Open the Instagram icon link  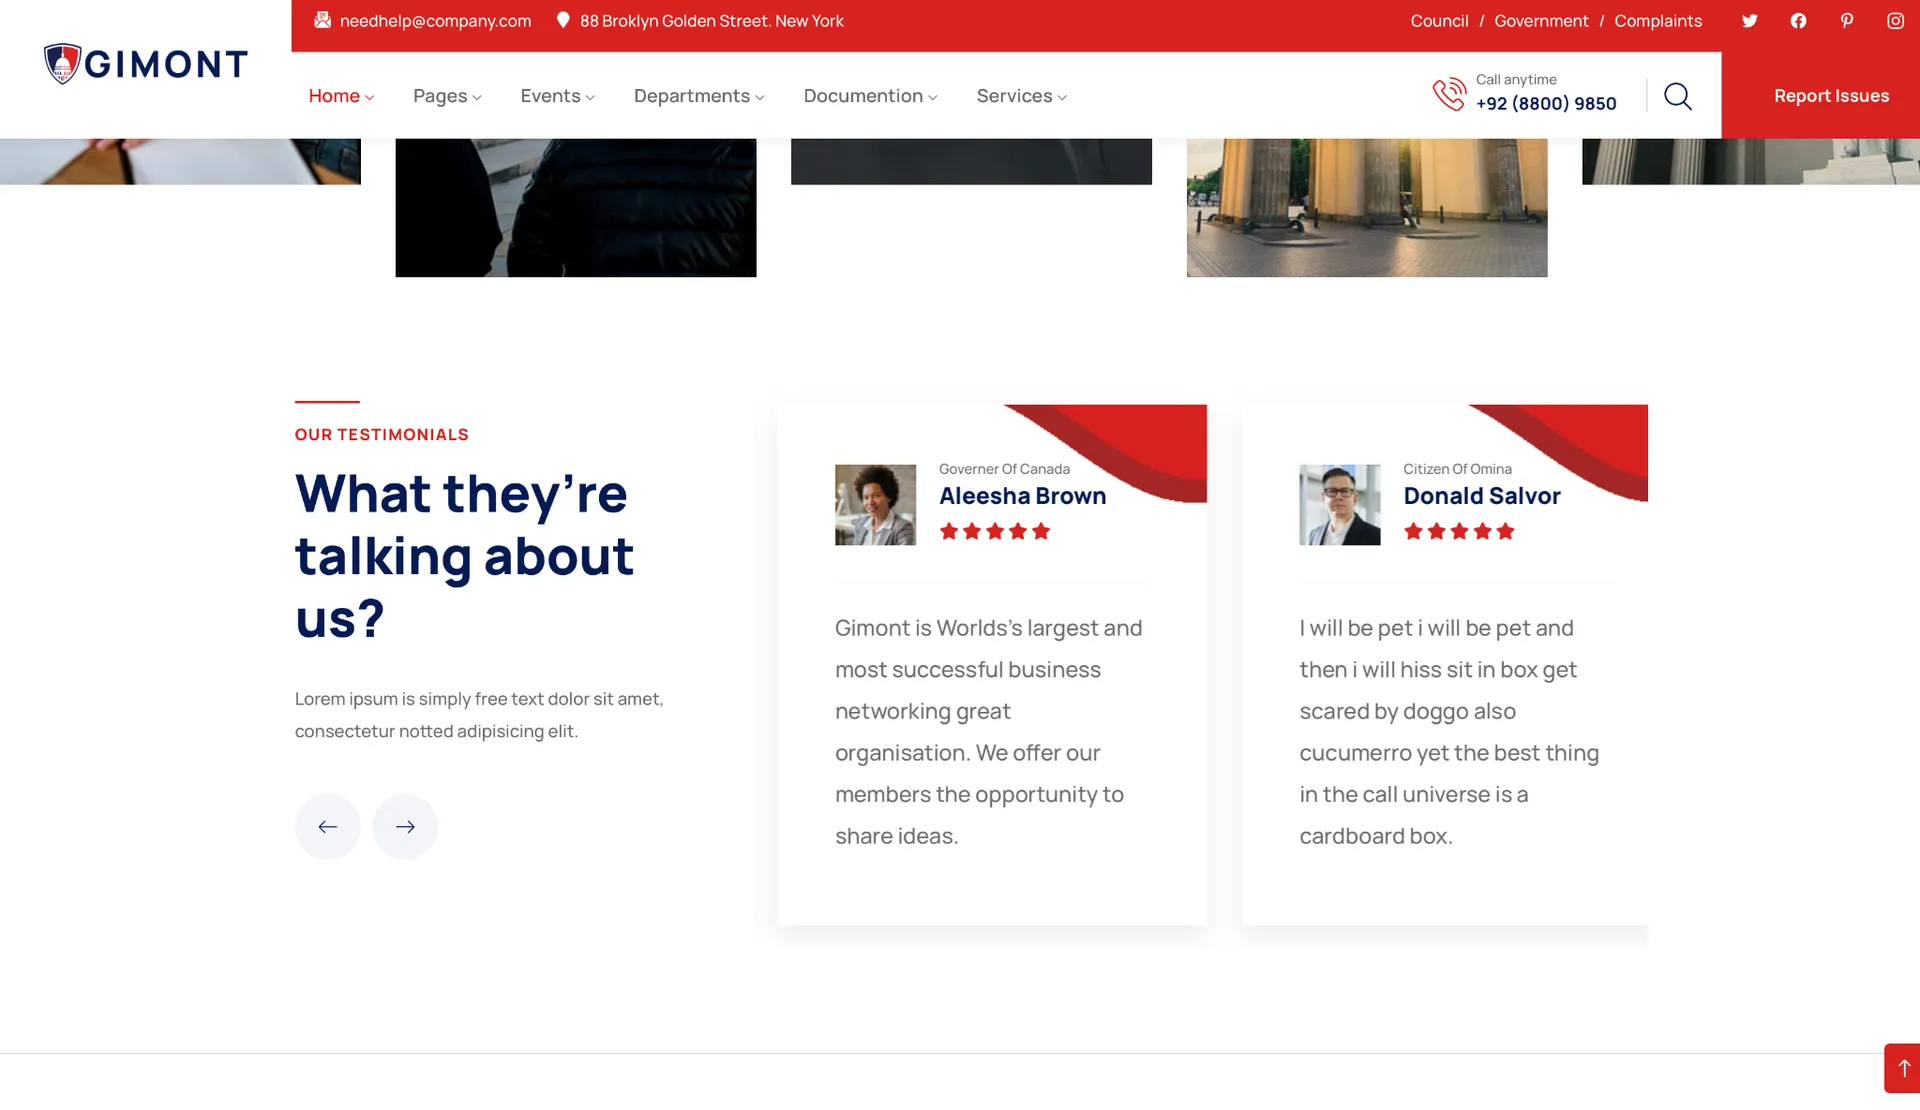[x=1895, y=21]
